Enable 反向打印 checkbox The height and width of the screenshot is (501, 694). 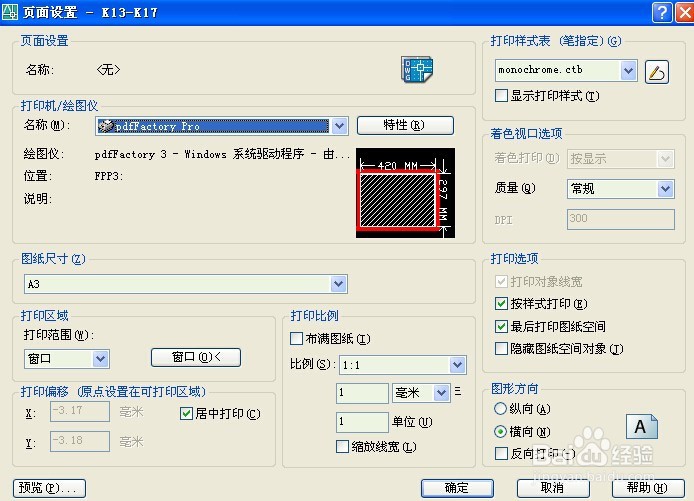[x=501, y=453]
